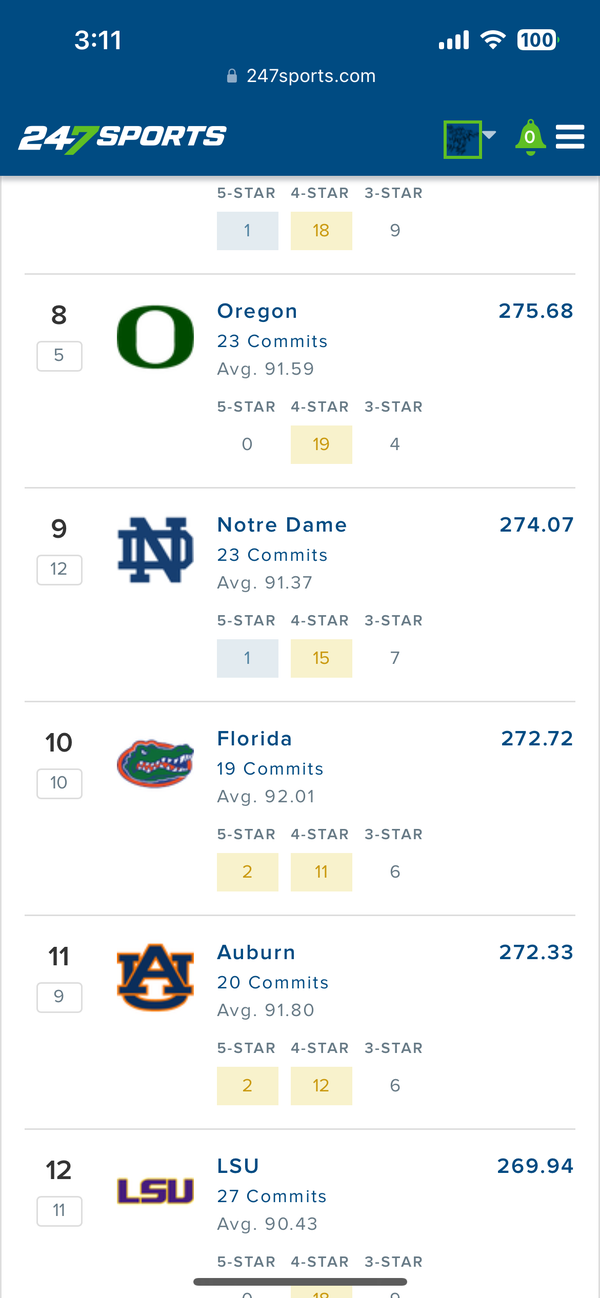
Task: Select Florida's 5-star count box
Action: click(x=247, y=872)
